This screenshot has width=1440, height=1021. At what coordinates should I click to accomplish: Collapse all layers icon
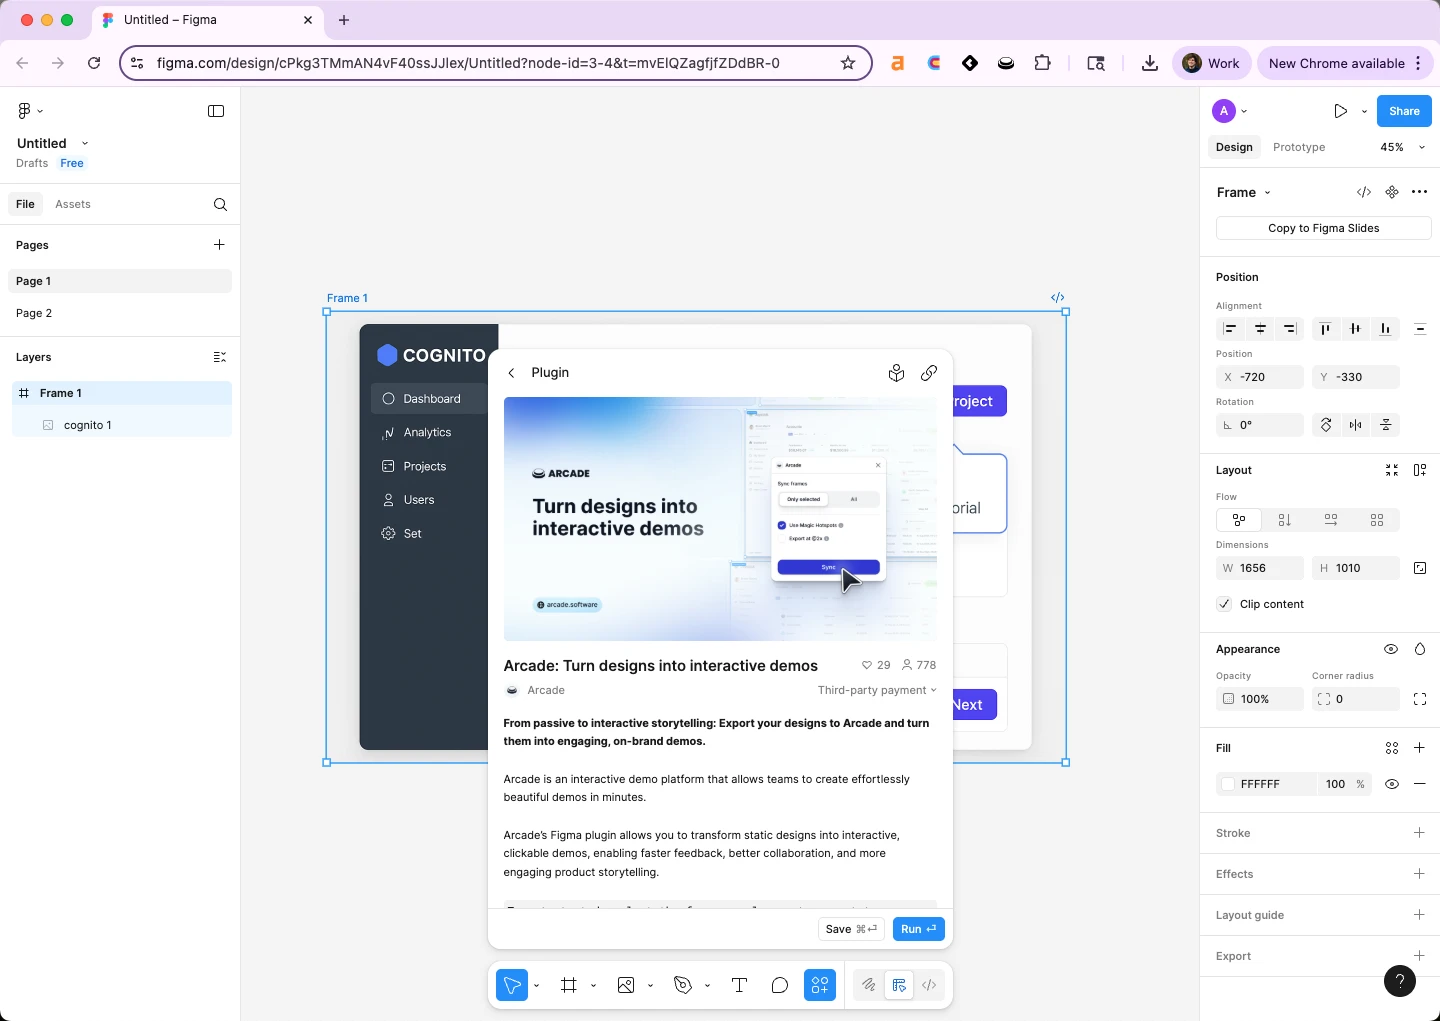pyautogui.click(x=220, y=357)
